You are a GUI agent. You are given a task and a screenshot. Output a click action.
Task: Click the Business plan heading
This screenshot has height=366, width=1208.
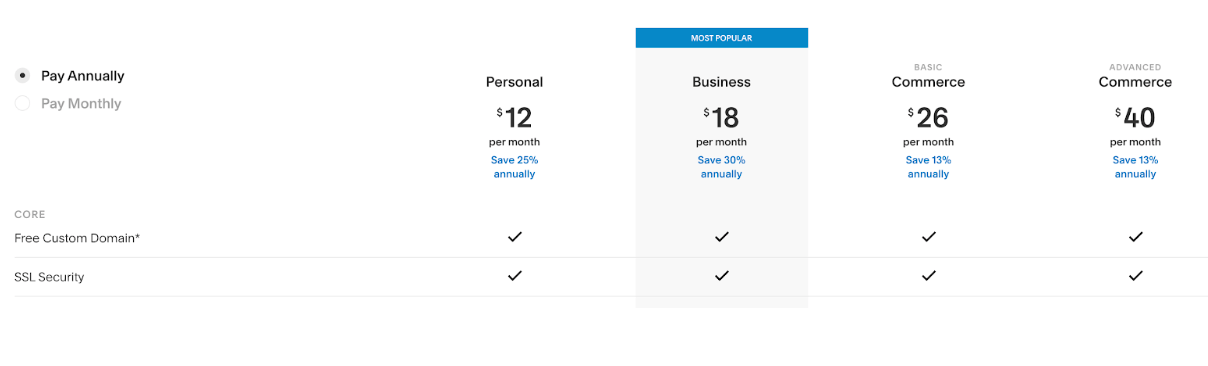721,82
